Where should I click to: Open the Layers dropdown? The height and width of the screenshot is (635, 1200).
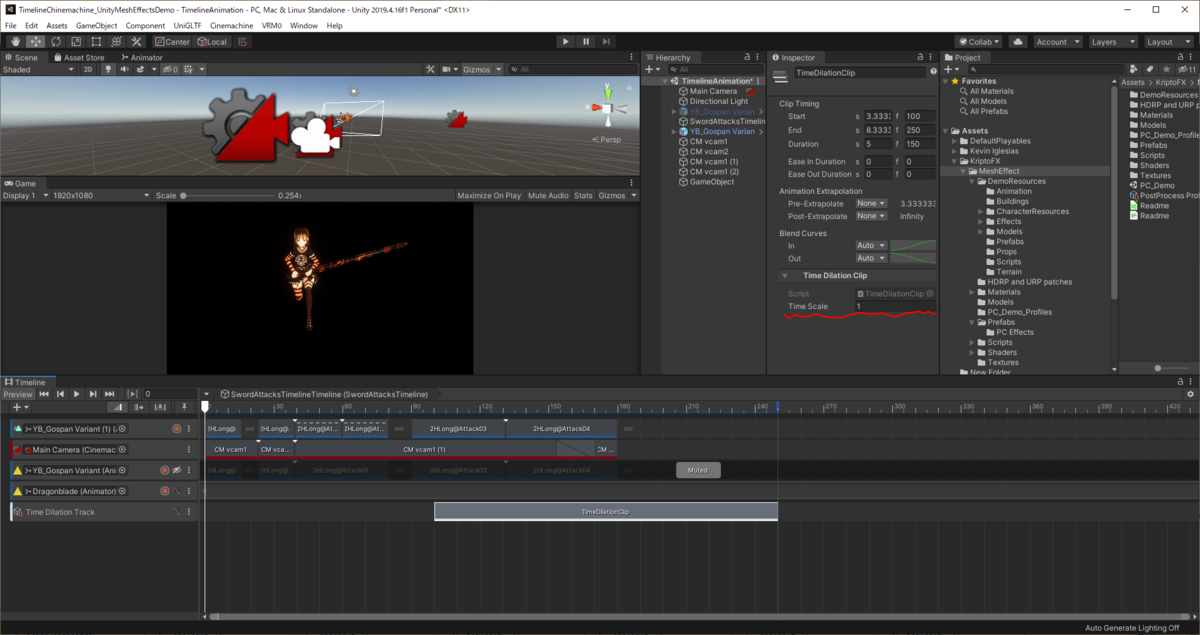(1111, 42)
